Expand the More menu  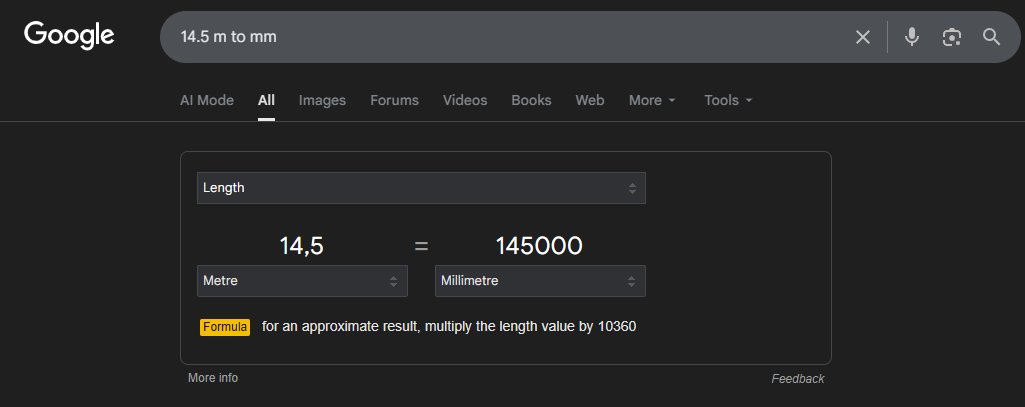(652, 100)
